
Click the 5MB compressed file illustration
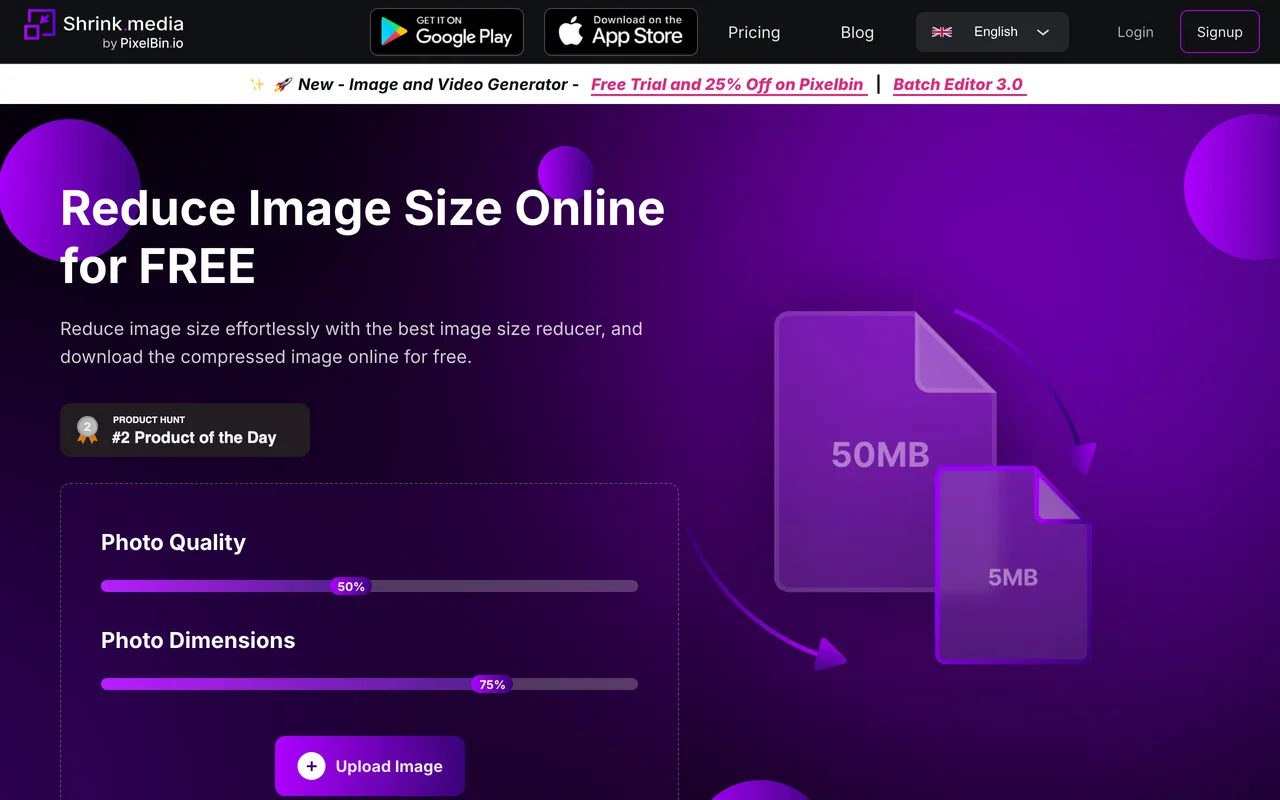(1013, 566)
